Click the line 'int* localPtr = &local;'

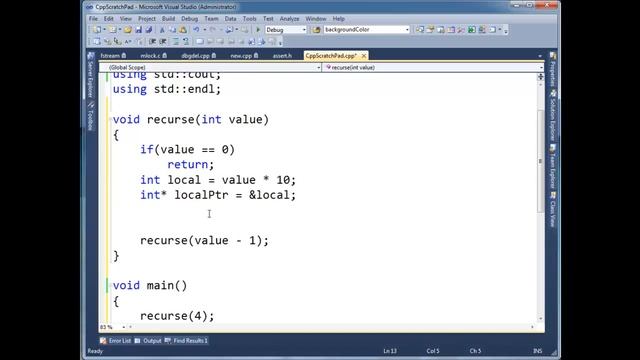(x=218, y=195)
